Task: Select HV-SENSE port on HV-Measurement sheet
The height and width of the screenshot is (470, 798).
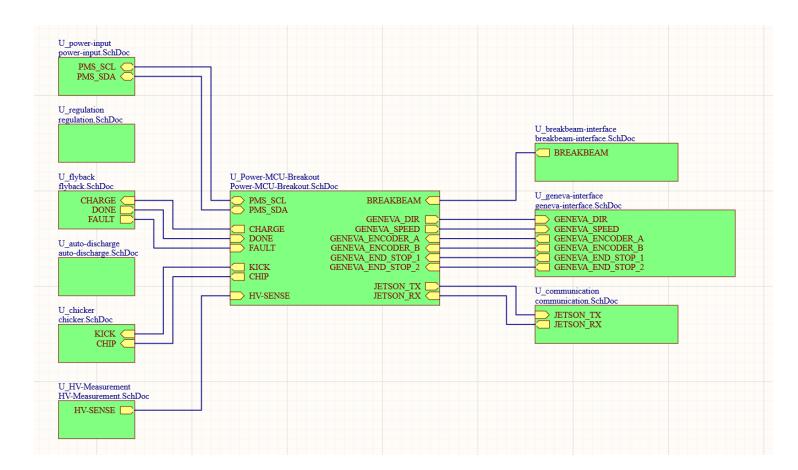Action: pos(127,410)
